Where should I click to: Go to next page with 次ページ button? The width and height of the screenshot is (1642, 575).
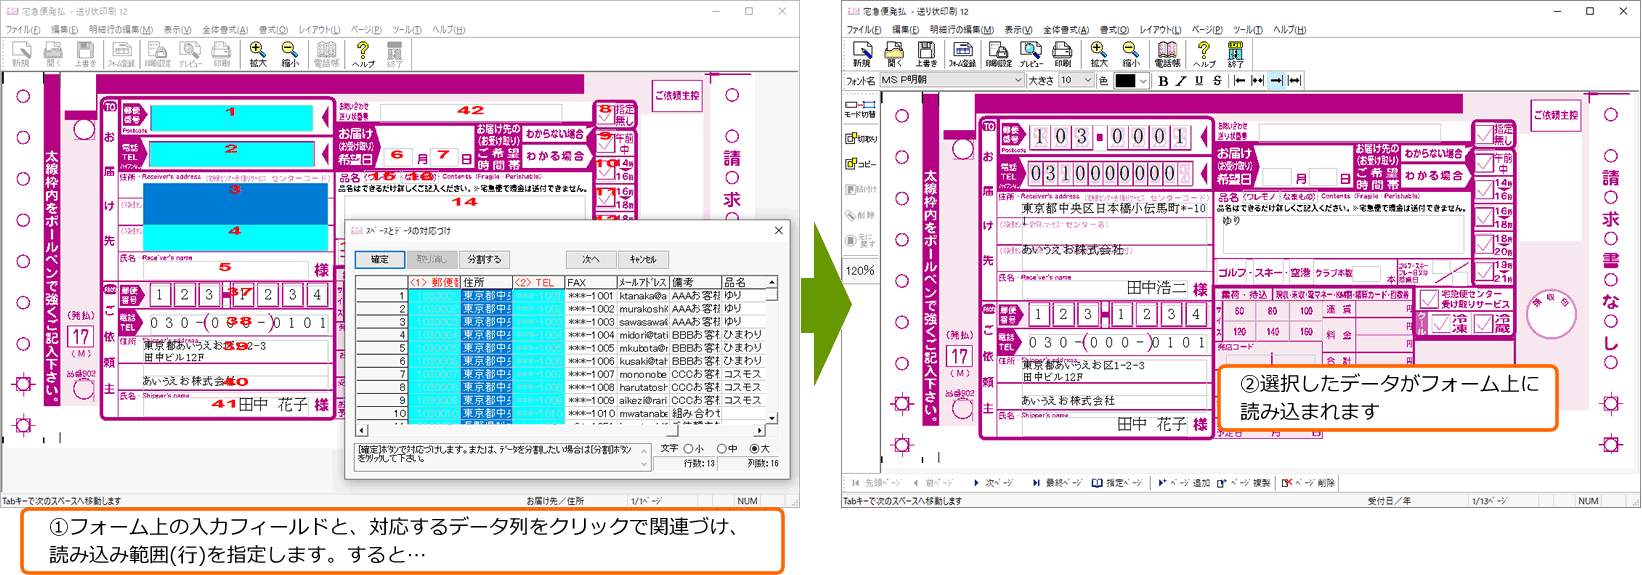coord(993,483)
